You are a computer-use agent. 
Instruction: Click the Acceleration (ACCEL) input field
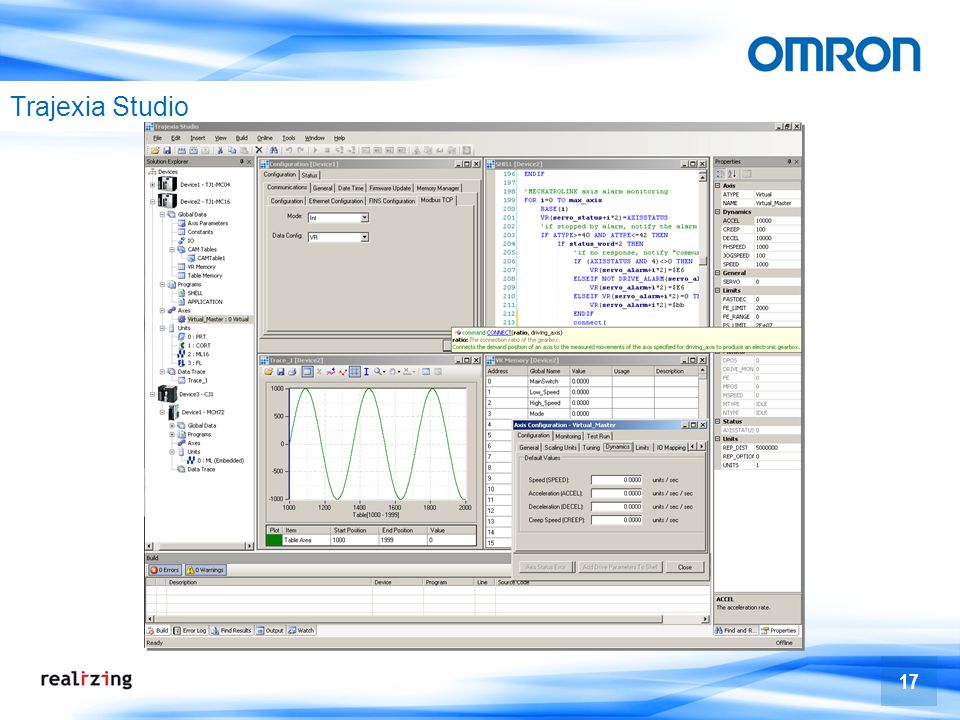coord(617,493)
